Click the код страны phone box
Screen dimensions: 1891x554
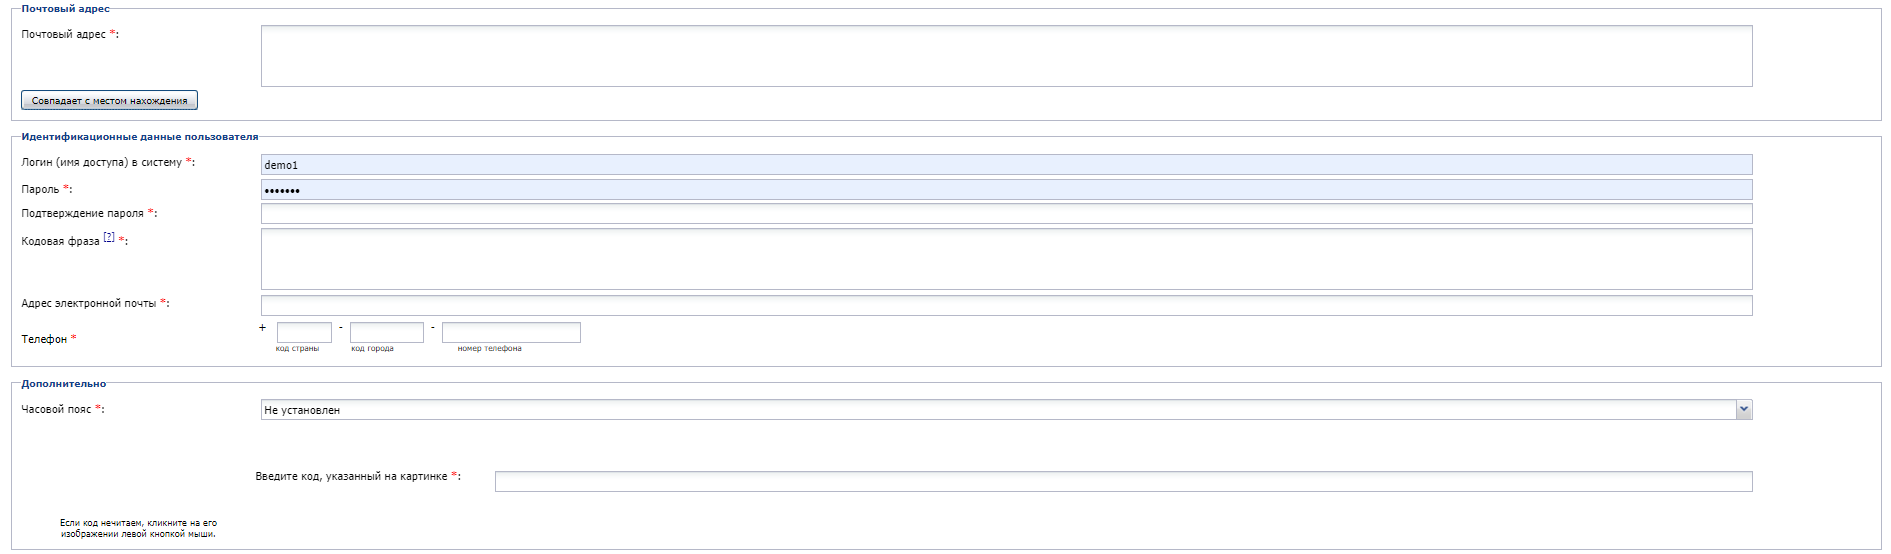tap(304, 332)
